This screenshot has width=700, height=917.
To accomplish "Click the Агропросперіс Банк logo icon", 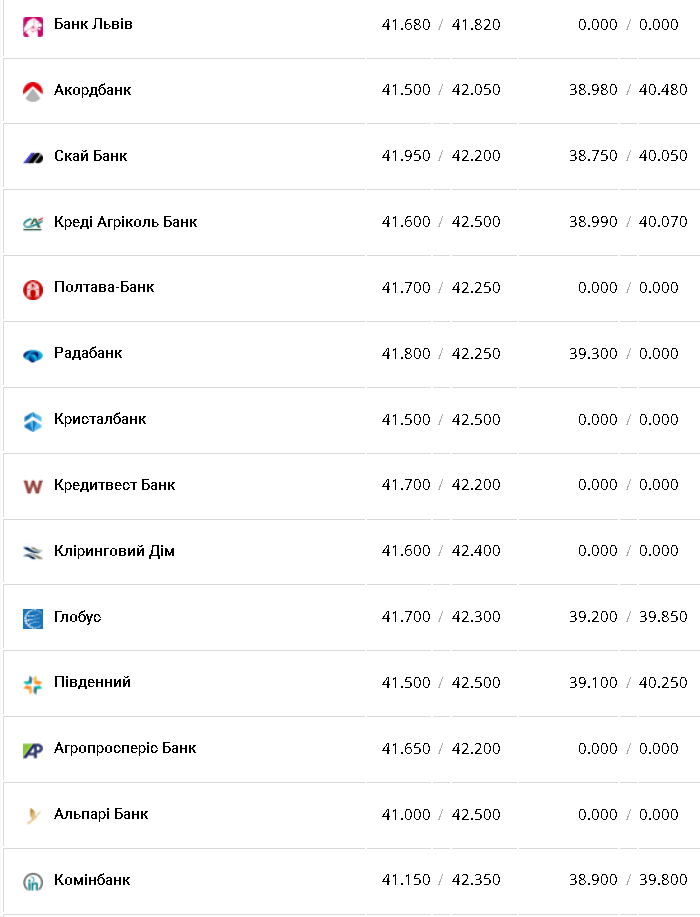I will pos(33,750).
